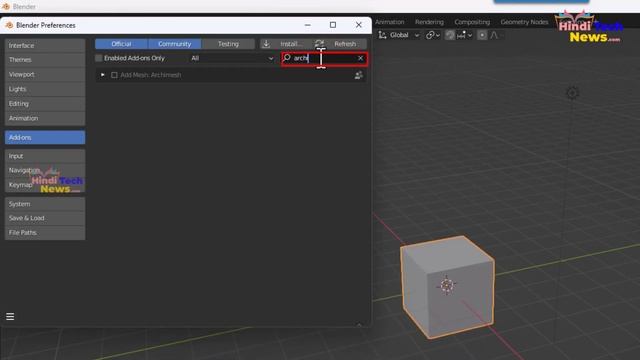Screen dimensions: 640x360
Task: Click the Blender logo in the Preferences title bar
Action: [x=9, y=25]
